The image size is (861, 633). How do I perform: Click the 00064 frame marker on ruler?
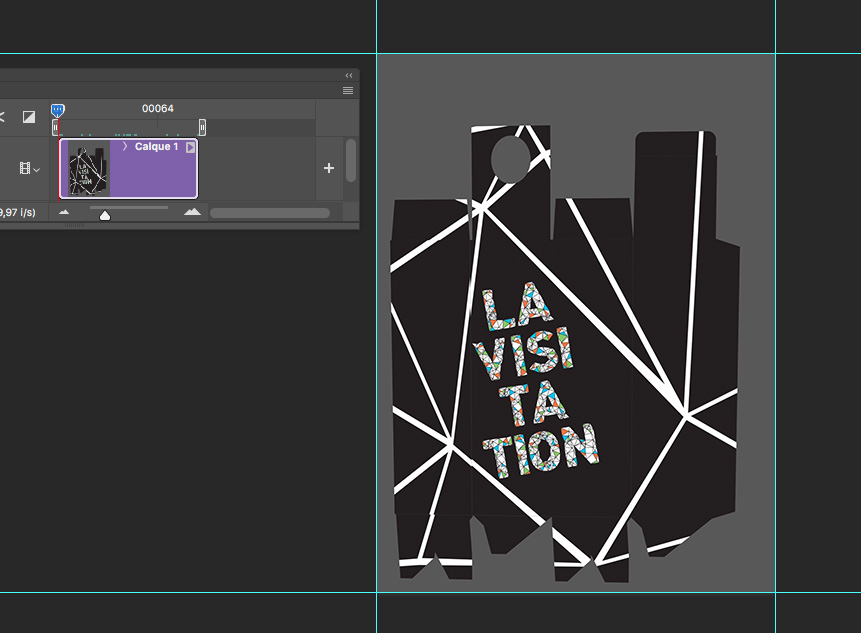pos(158,108)
